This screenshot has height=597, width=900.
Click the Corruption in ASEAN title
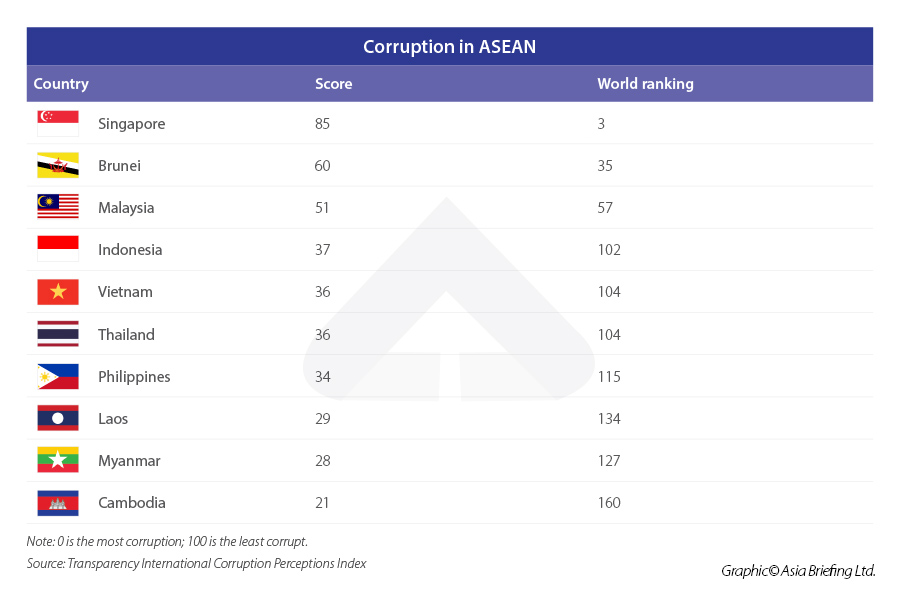(449, 47)
